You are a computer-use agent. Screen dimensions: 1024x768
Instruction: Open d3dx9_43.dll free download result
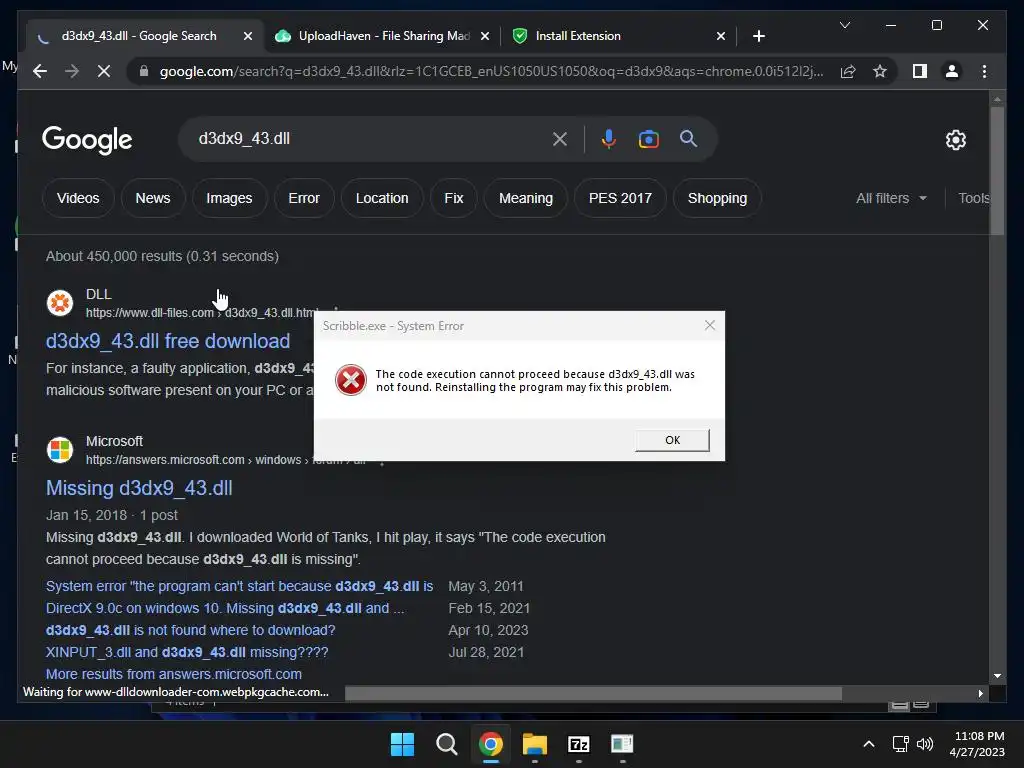point(168,341)
